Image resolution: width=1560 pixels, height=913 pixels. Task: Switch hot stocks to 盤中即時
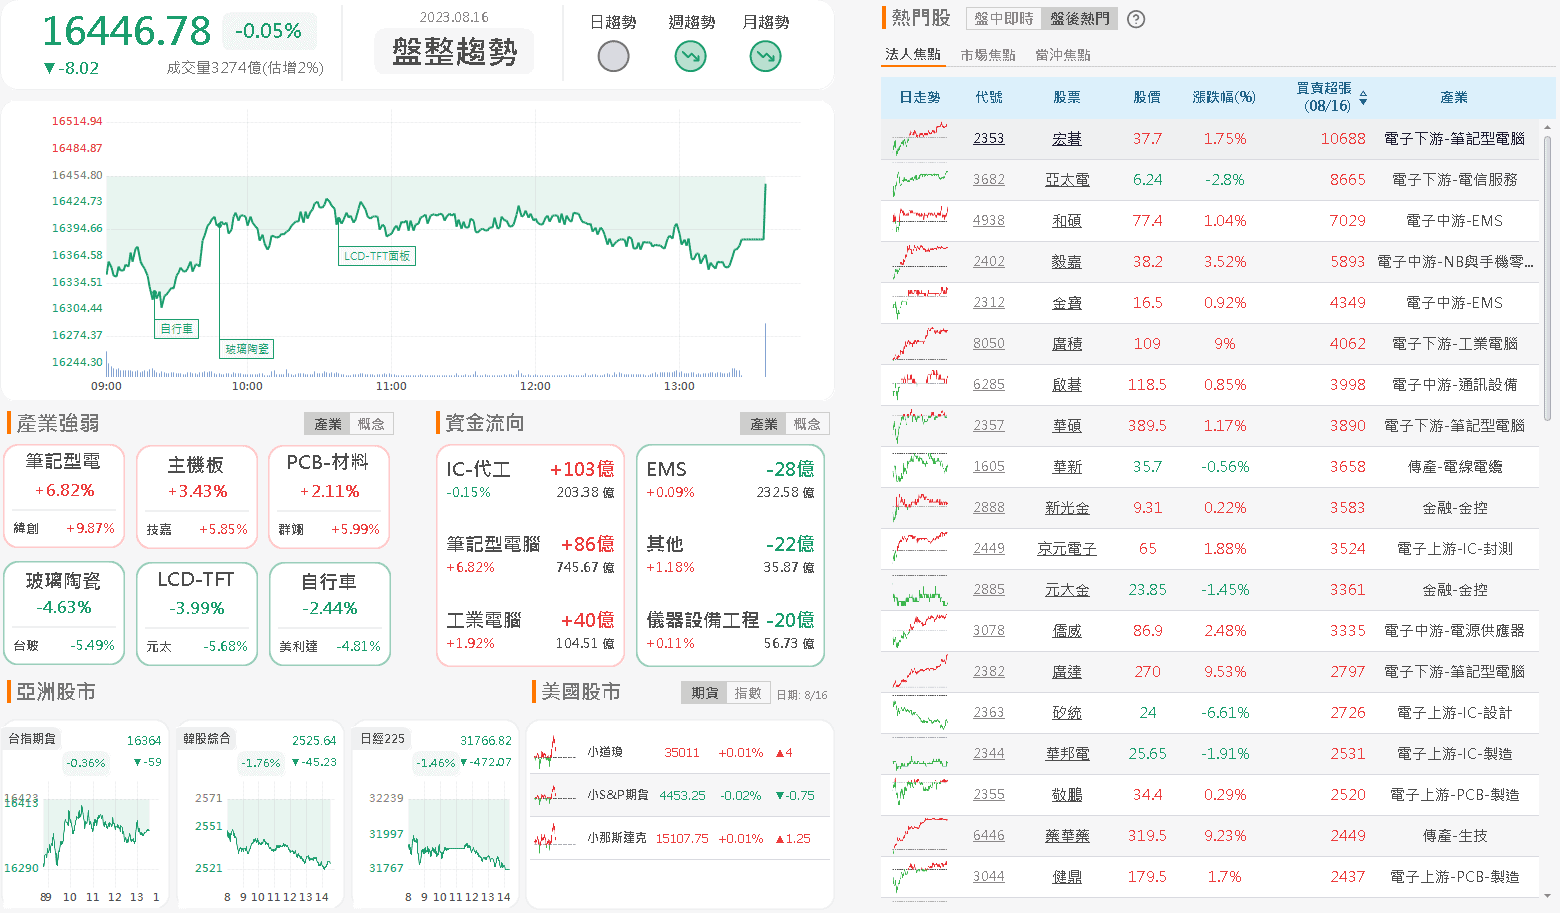pyautogui.click(x=1003, y=19)
